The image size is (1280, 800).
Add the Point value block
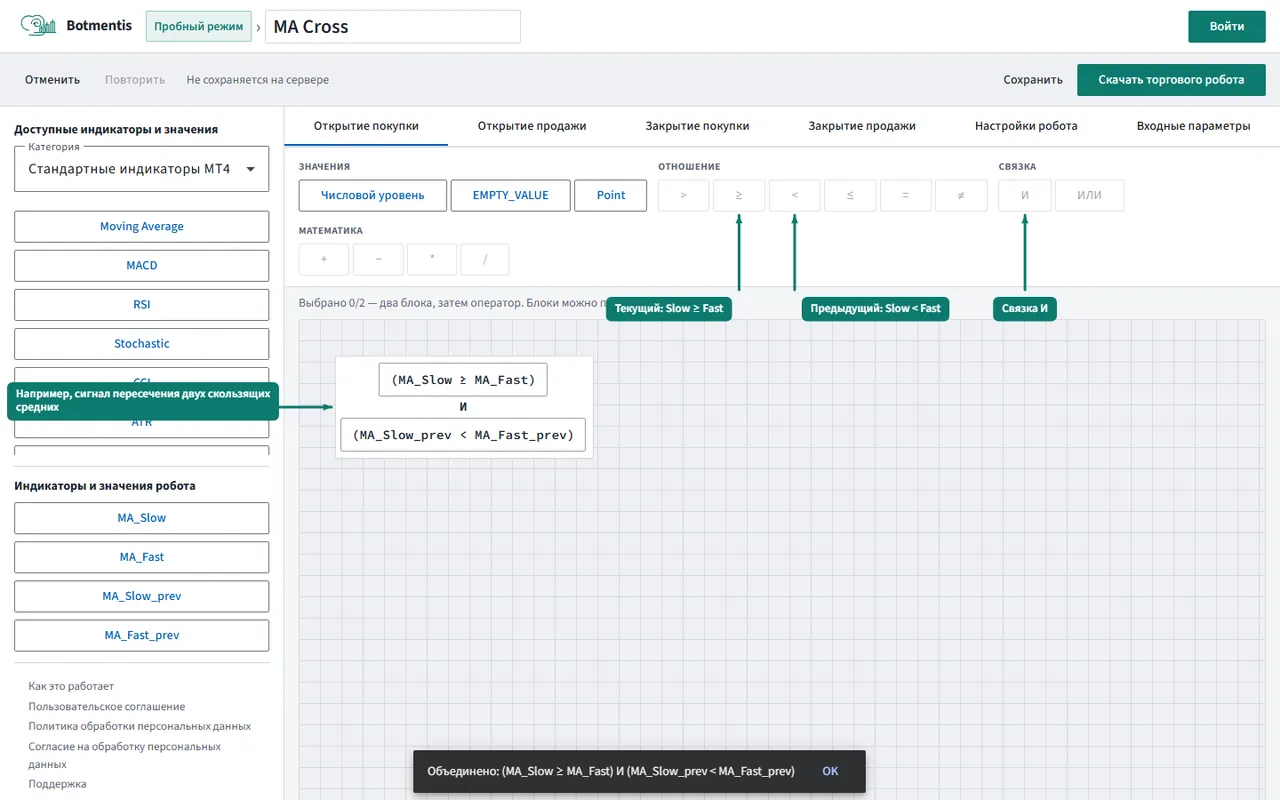611,195
